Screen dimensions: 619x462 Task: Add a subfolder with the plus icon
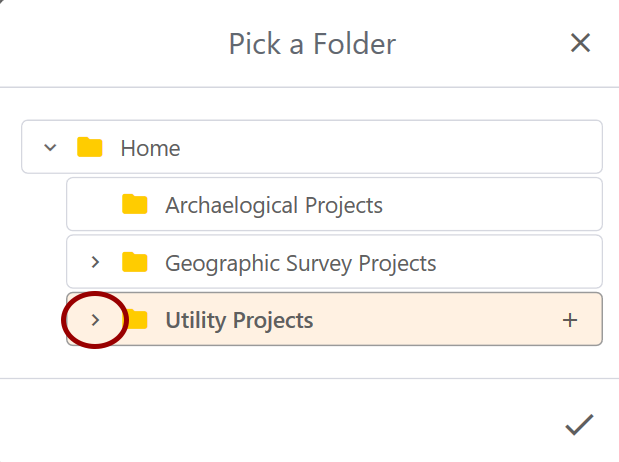[x=570, y=320]
